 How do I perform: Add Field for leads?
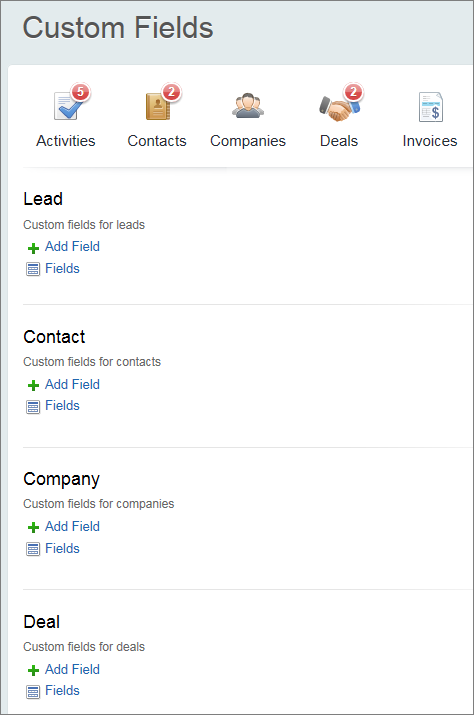tap(72, 247)
